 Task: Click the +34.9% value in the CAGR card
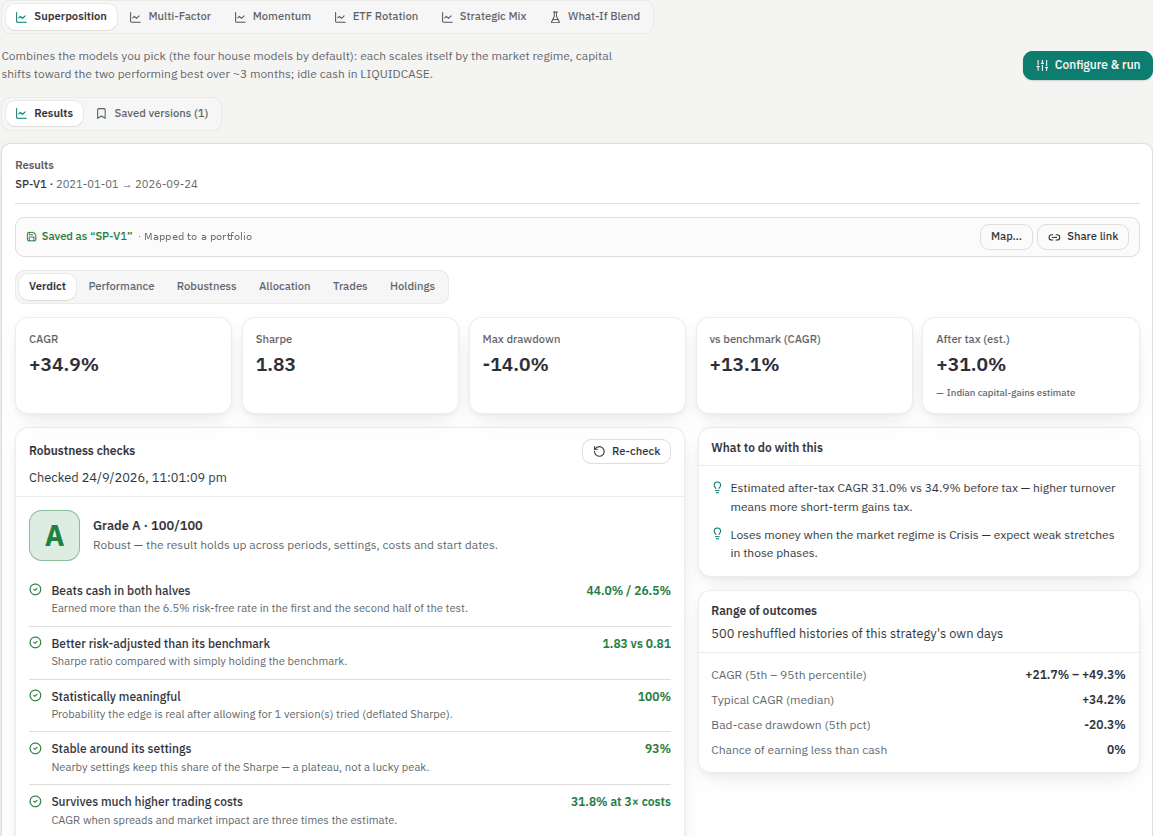click(x=64, y=365)
